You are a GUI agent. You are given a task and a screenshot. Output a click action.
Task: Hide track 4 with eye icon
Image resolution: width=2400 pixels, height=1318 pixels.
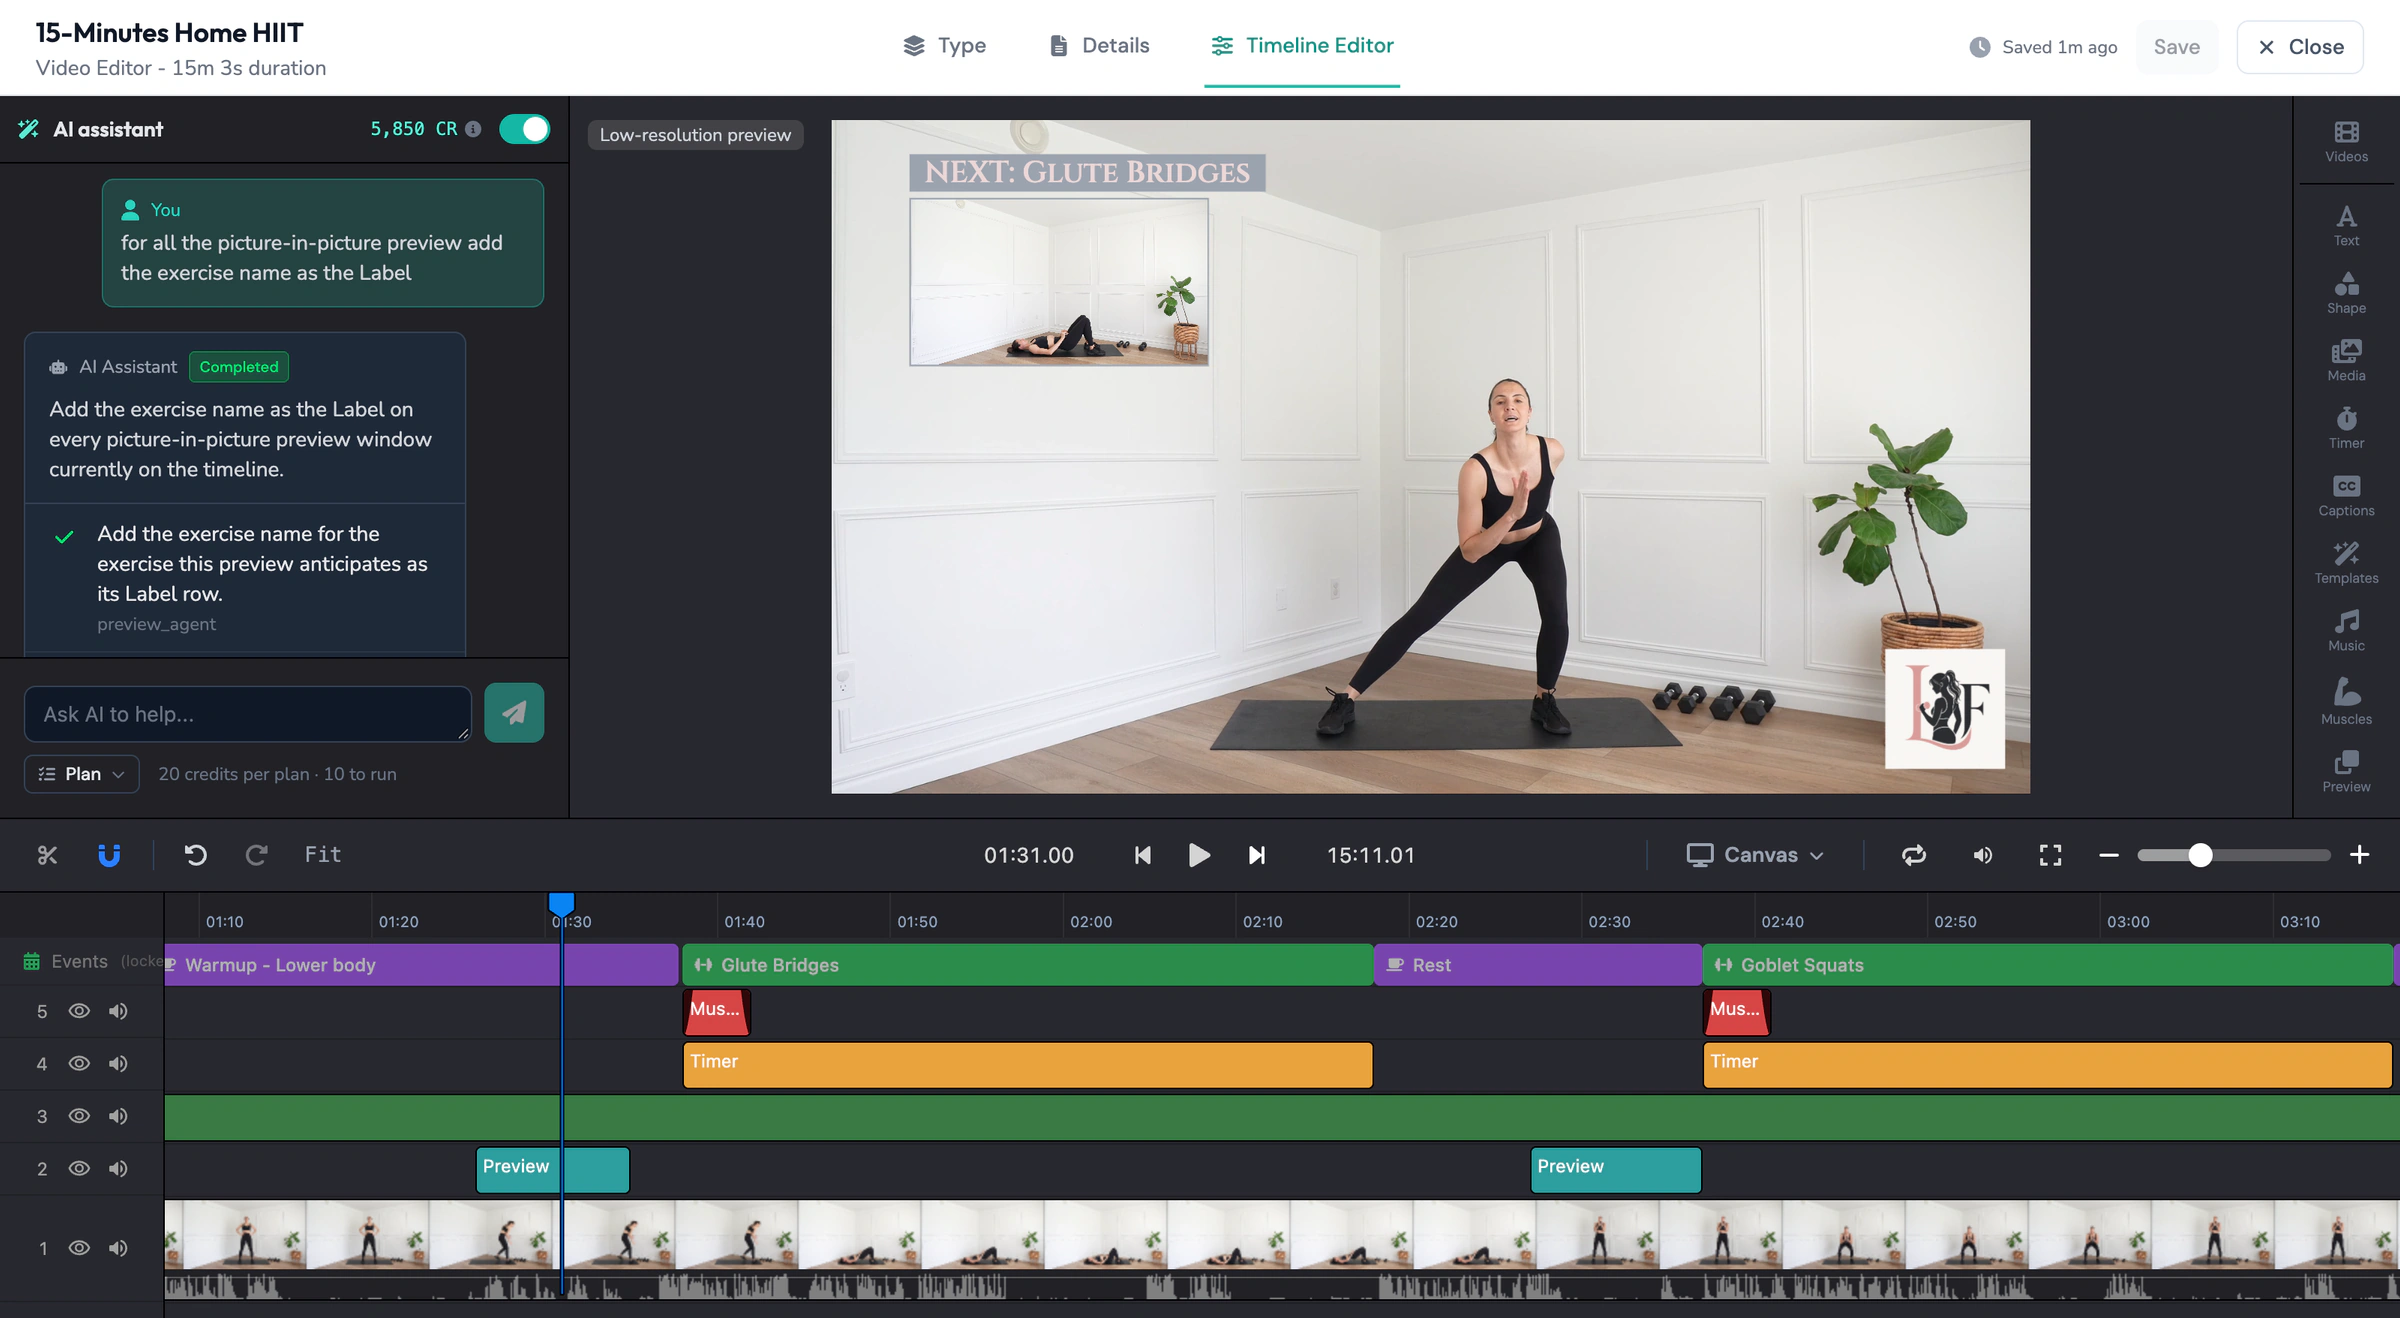pyautogui.click(x=79, y=1063)
